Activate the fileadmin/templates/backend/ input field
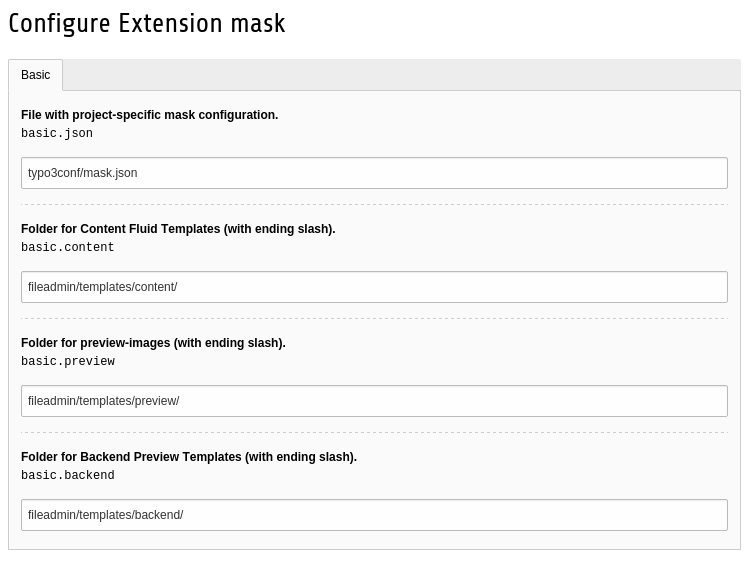 click(x=374, y=515)
